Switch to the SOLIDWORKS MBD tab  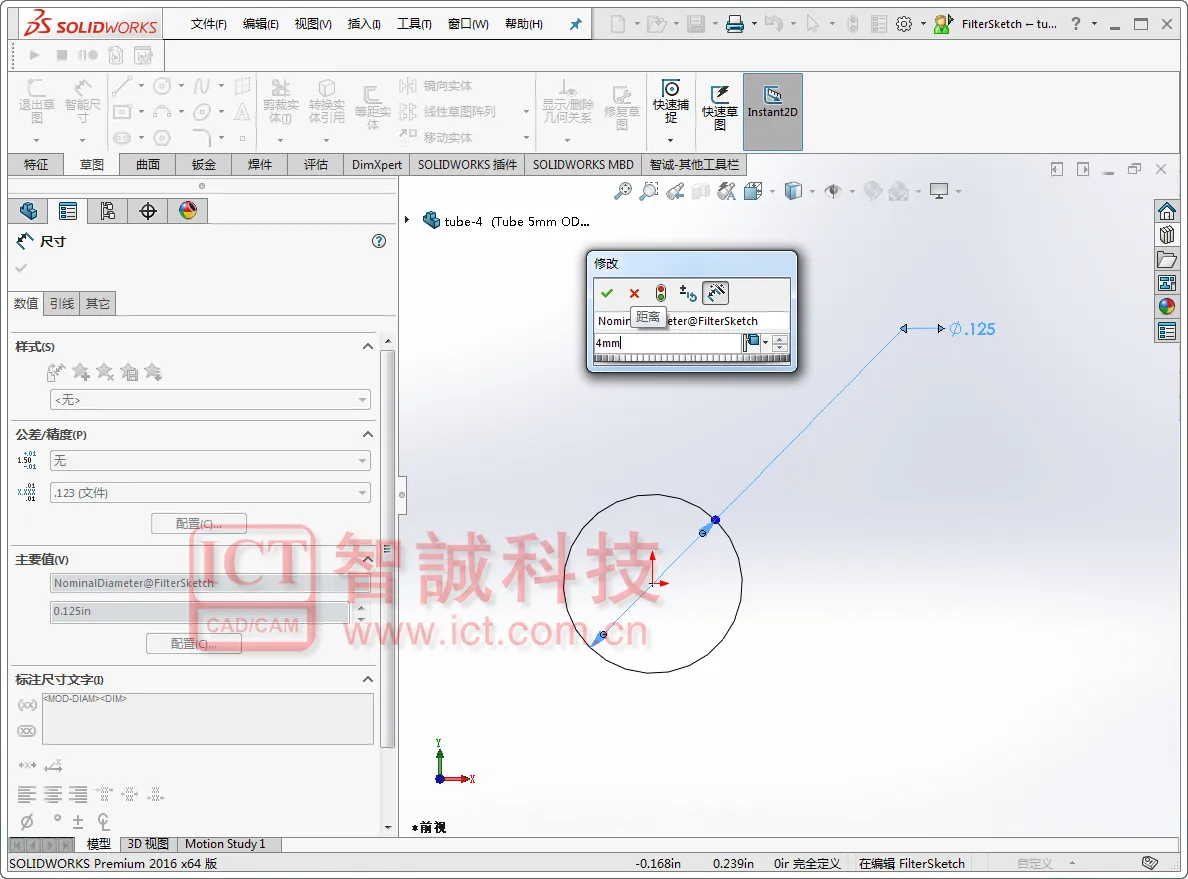583,164
